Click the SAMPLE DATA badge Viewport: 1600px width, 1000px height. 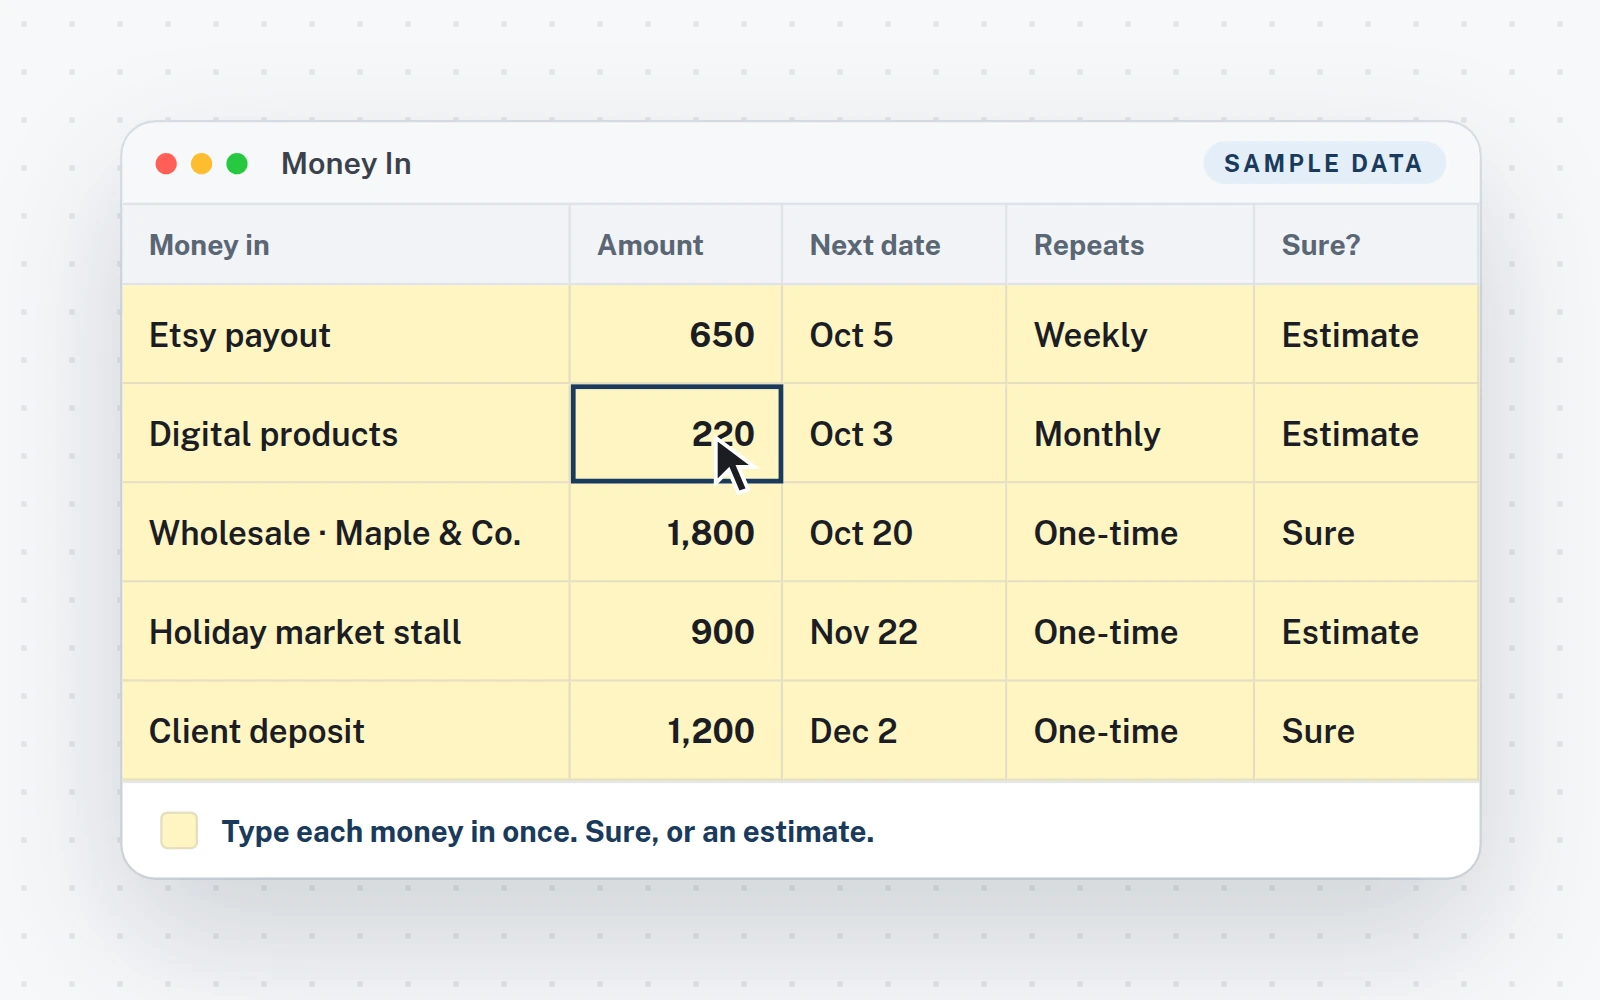(x=1324, y=163)
